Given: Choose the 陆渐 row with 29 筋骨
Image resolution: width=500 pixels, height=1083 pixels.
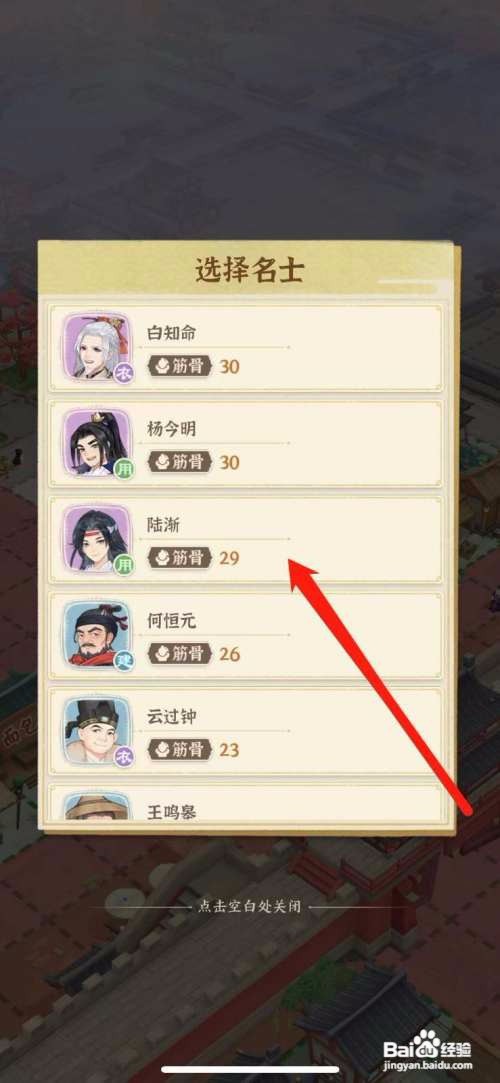Looking at the screenshot, I should [245, 539].
